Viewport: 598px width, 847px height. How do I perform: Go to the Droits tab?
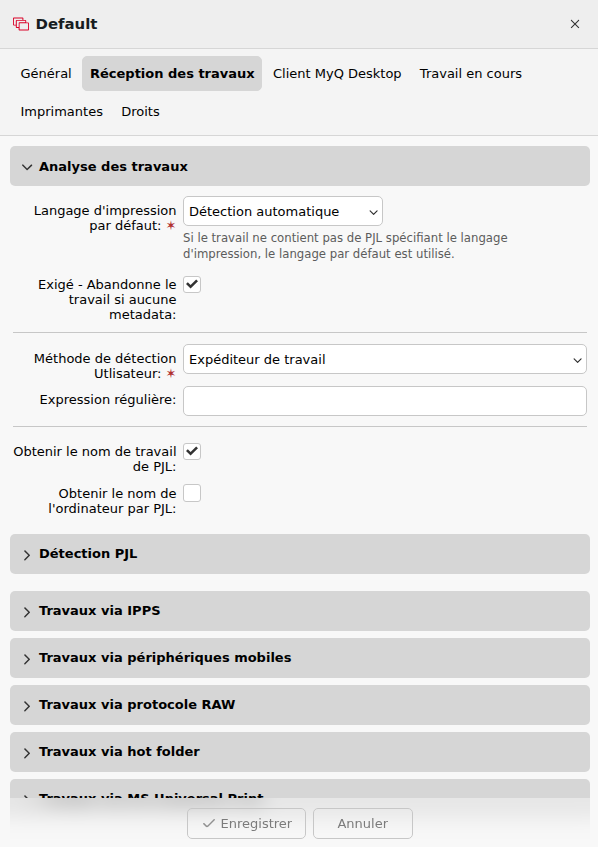[140, 111]
